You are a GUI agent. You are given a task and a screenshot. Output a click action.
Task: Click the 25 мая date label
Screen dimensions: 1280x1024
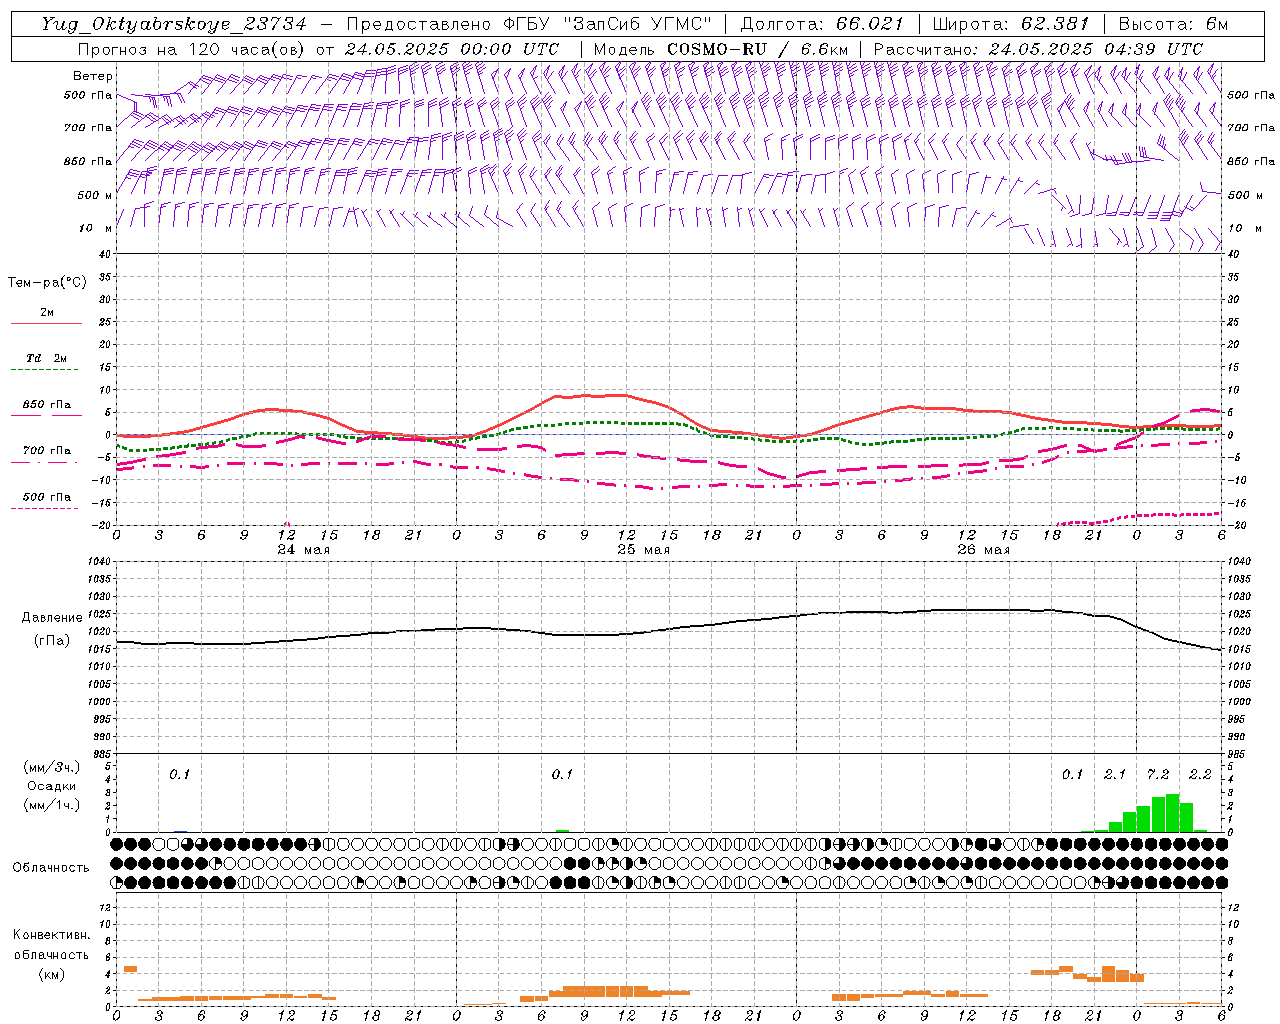644,550
